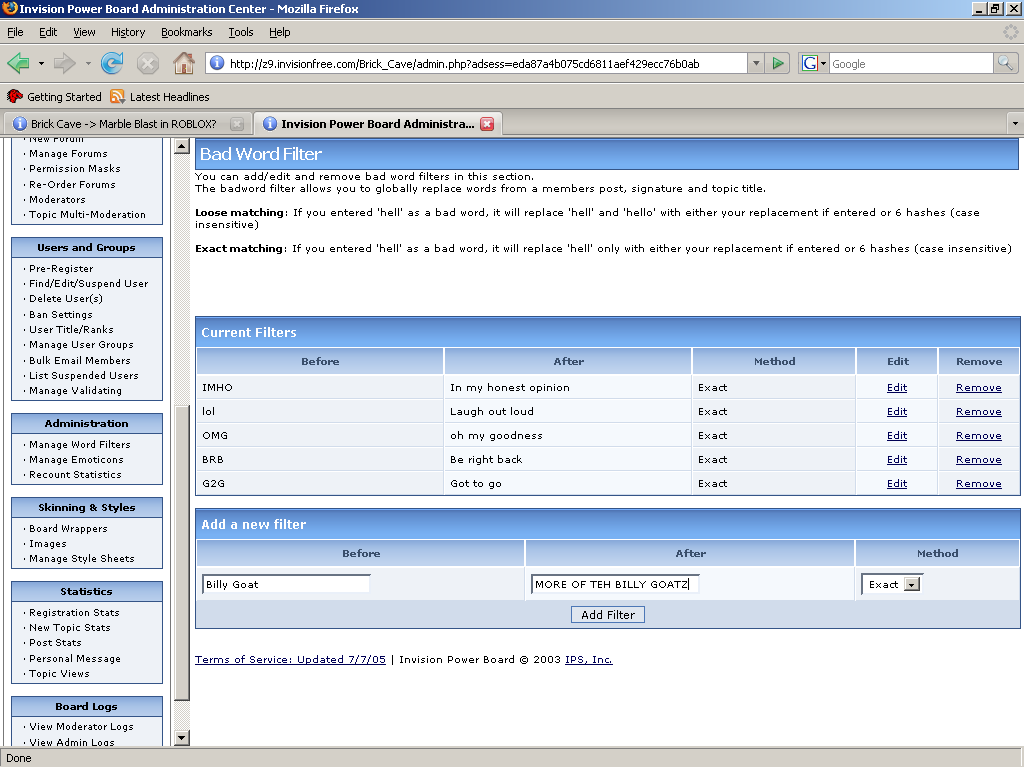The image size is (1024, 768).
Task: Open Manage Word Filters in sidebar
Action: click(80, 444)
